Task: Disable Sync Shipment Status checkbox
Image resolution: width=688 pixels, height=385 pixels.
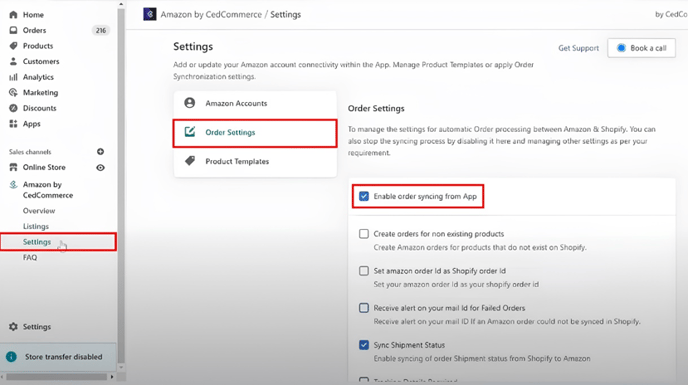Action: click(x=364, y=345)
